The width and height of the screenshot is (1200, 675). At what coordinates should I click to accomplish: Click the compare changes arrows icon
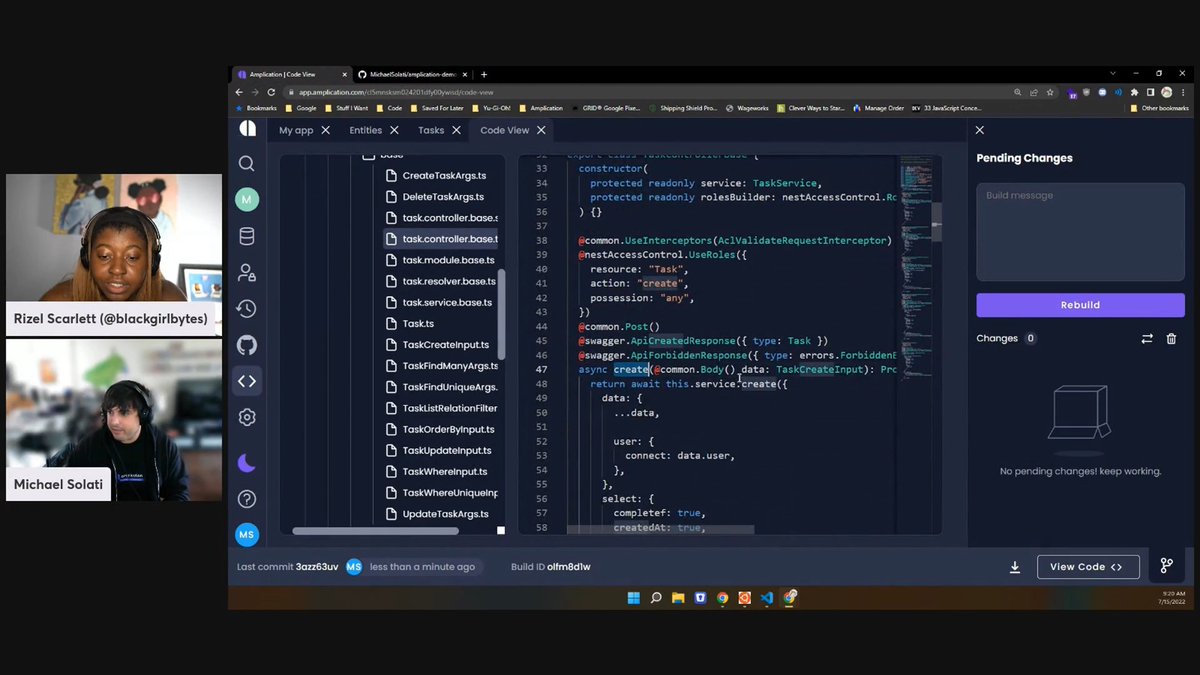[1147, 339]
